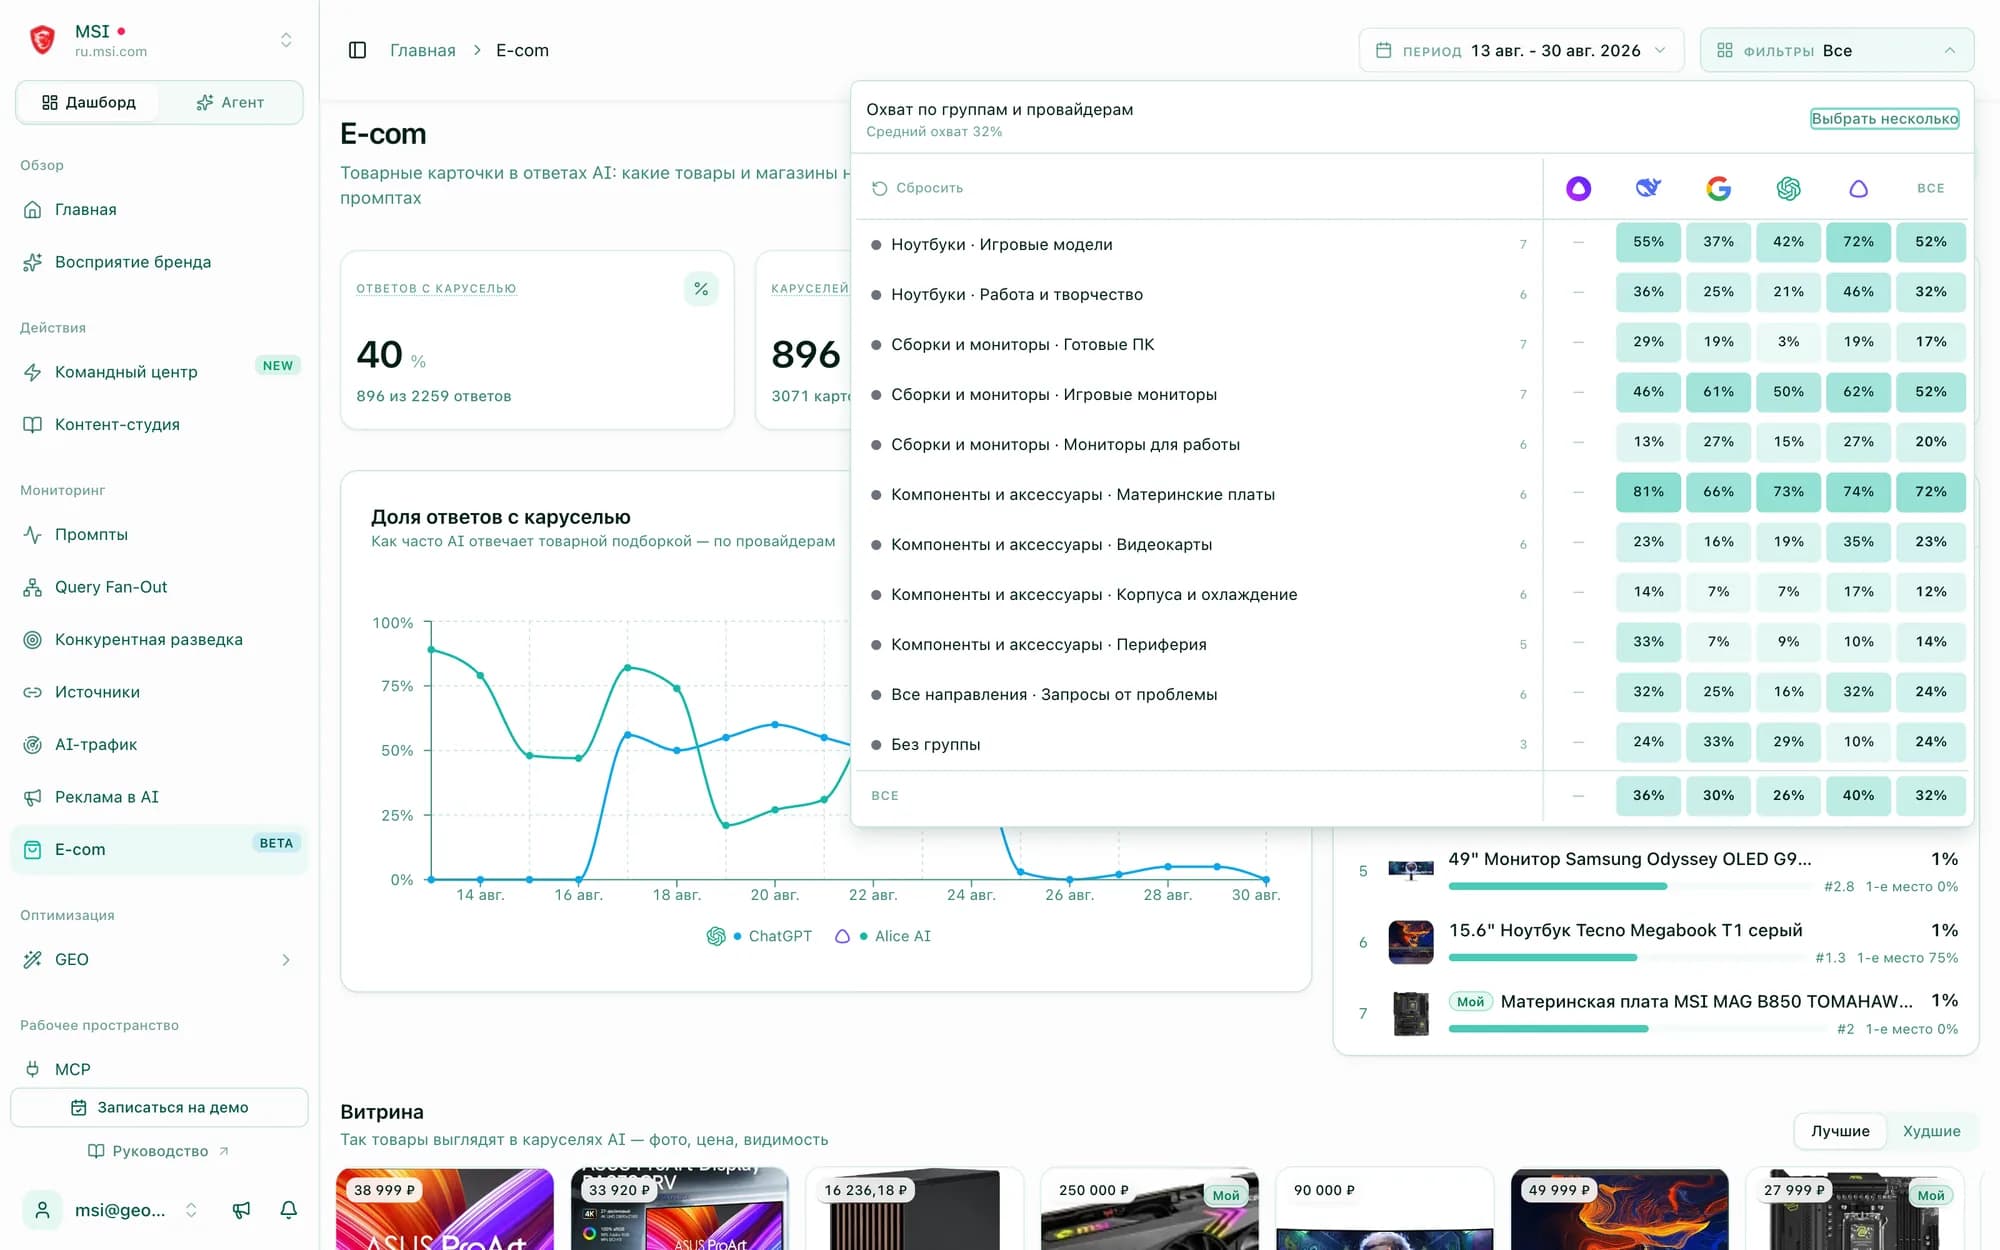Screen dimensions: 2000x1250
Task: Filter by the blue whale provider icon
Action: point(1648,188)
